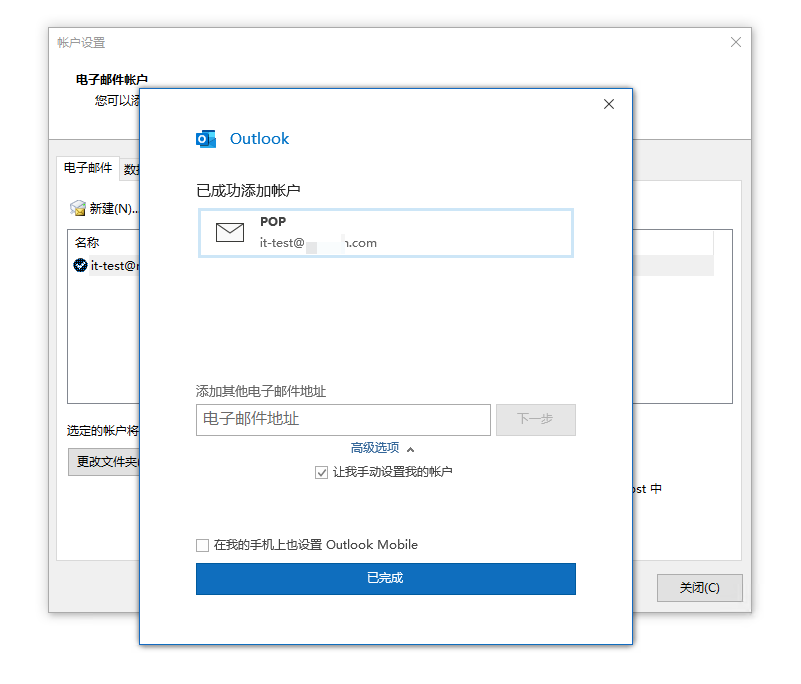The image size is (801, 684).
Task: Click the Outlook logo icon
Action: tap(206, 139)
